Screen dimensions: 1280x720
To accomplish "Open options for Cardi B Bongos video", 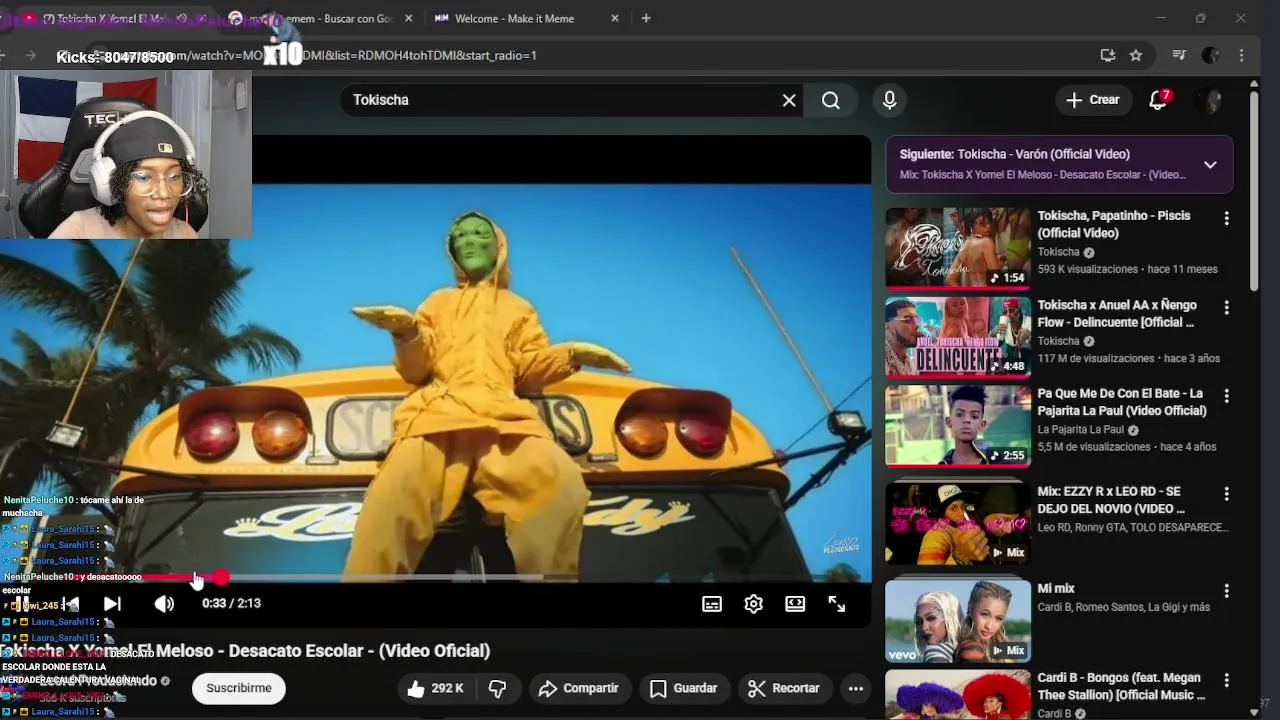I will 1226,680.
